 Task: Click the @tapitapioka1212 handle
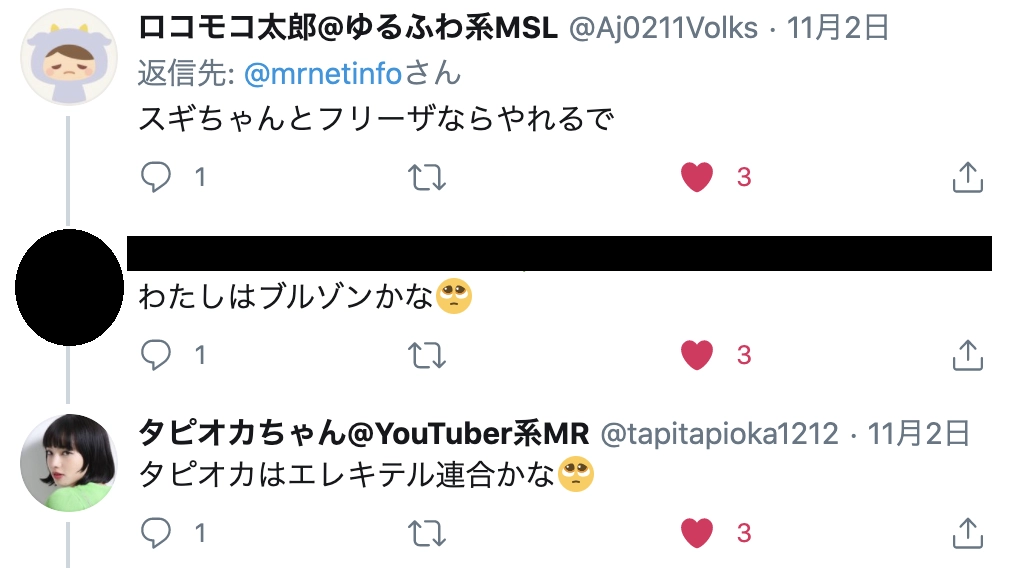pyautogui.click(x=719, y=433)
